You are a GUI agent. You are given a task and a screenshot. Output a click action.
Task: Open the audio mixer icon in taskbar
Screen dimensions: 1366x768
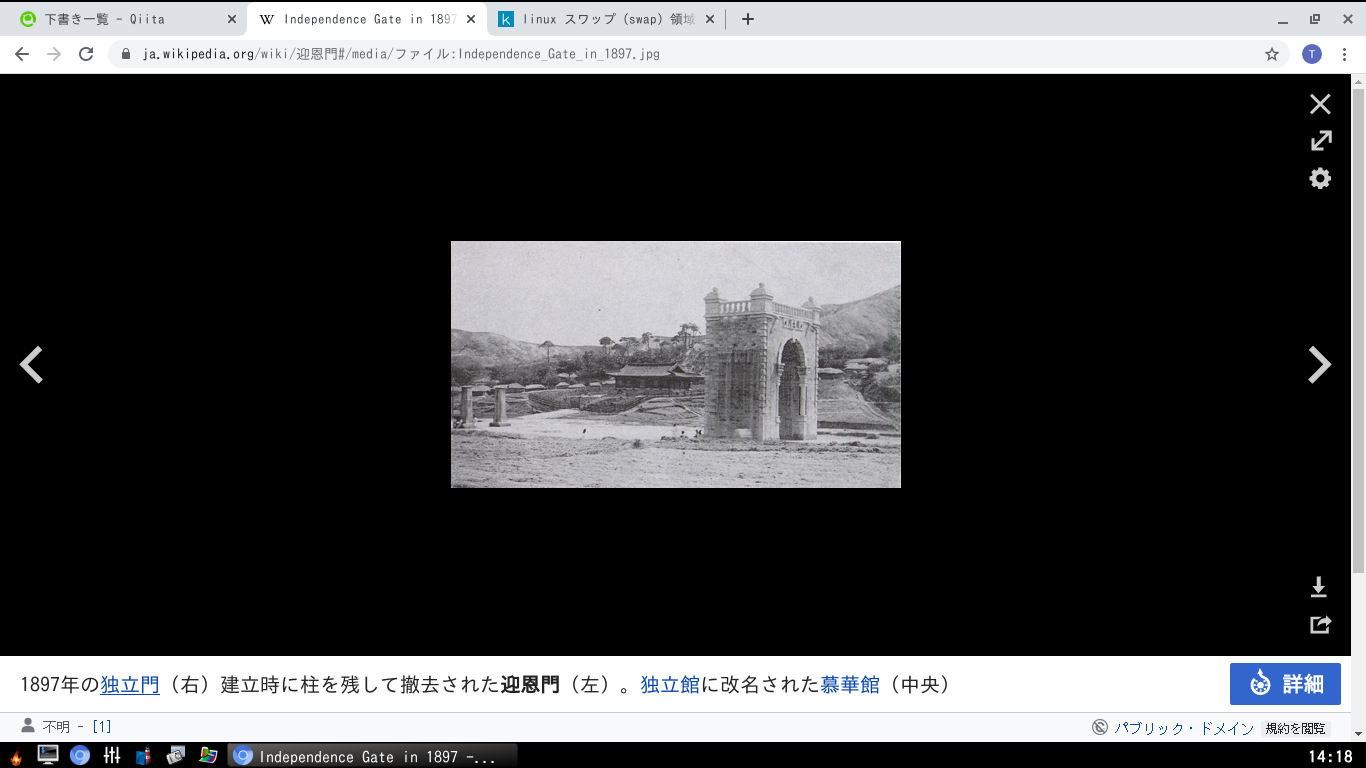pos(110,757)
